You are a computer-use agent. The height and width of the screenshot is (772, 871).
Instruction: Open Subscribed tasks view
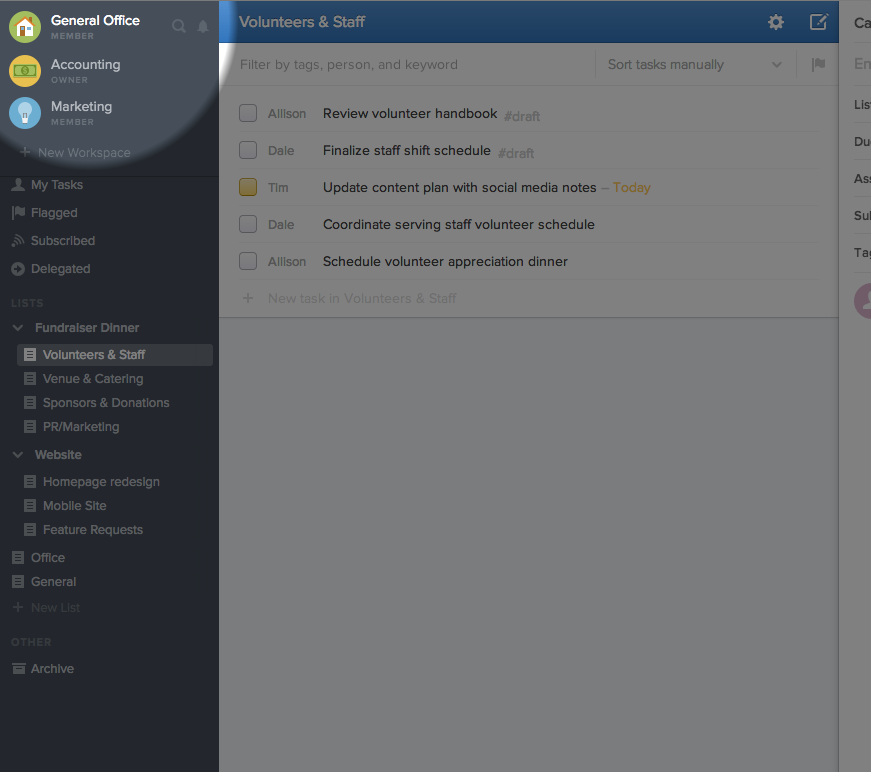pyautogui.click(x=63, y=240)
